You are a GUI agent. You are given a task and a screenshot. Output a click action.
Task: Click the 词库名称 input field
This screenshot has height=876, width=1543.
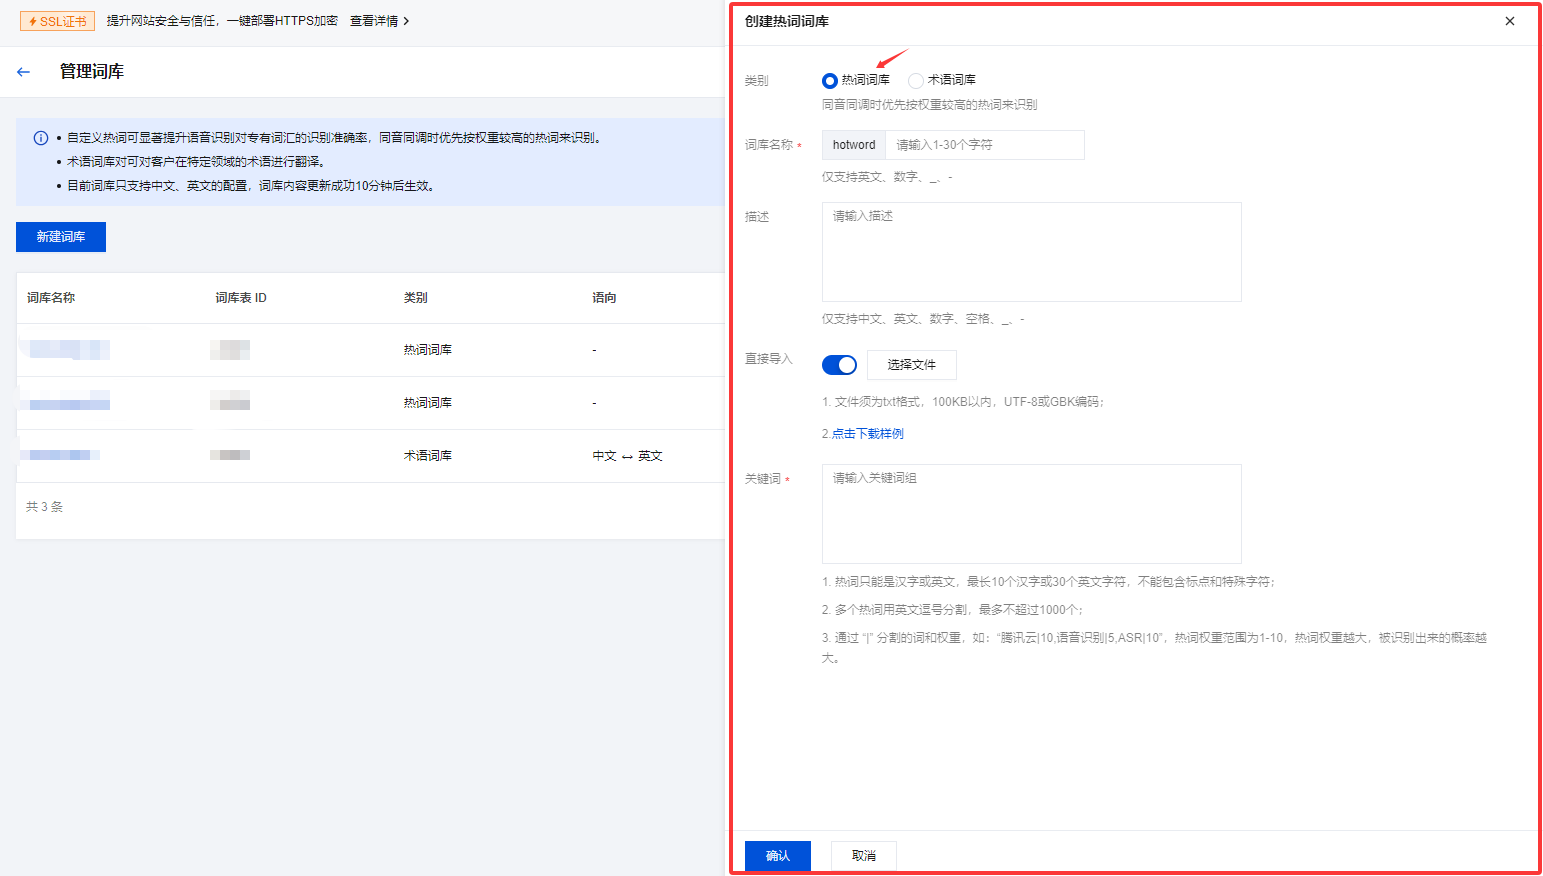click(x=984, y=145)
